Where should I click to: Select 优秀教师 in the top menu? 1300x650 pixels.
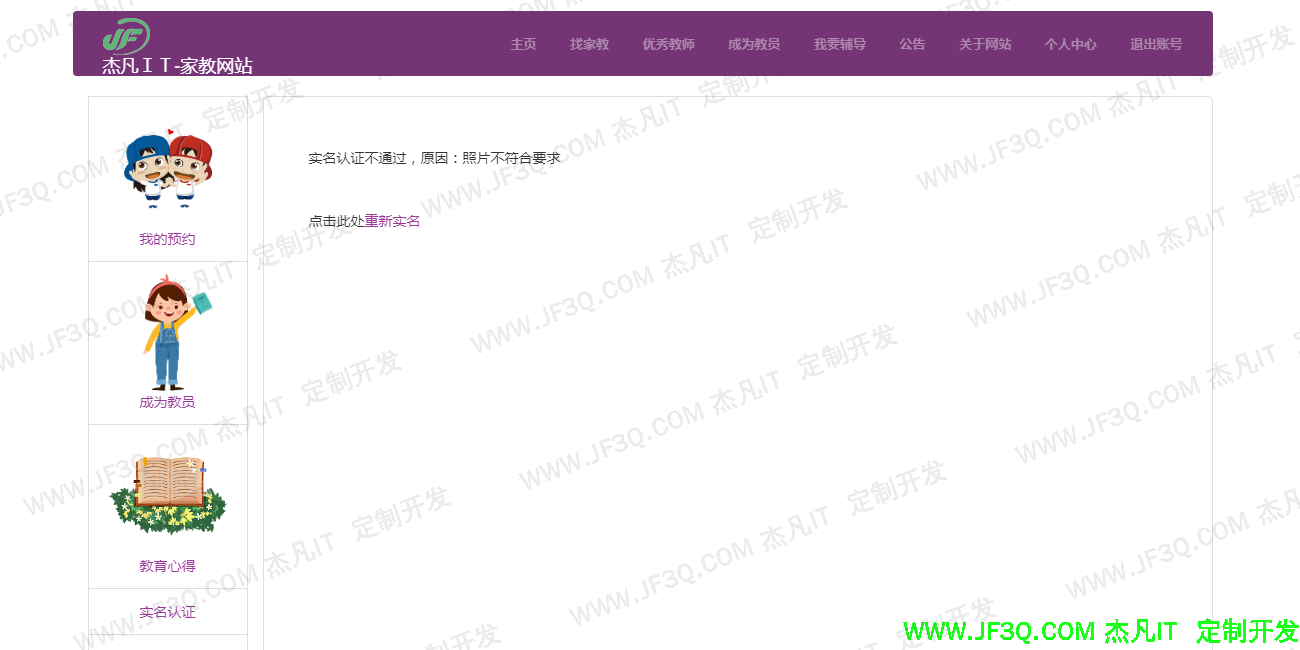pos(668,43)
